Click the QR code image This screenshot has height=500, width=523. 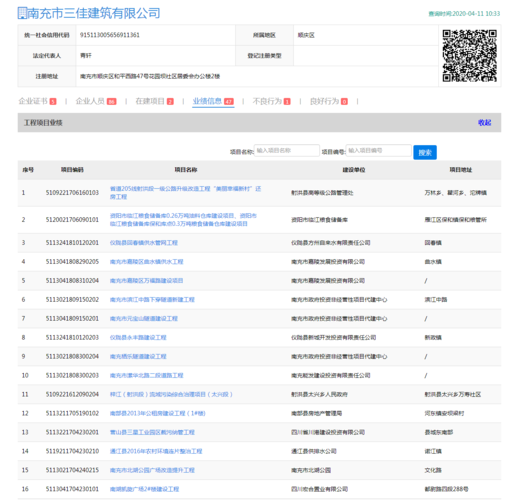[x=469, y=56]
